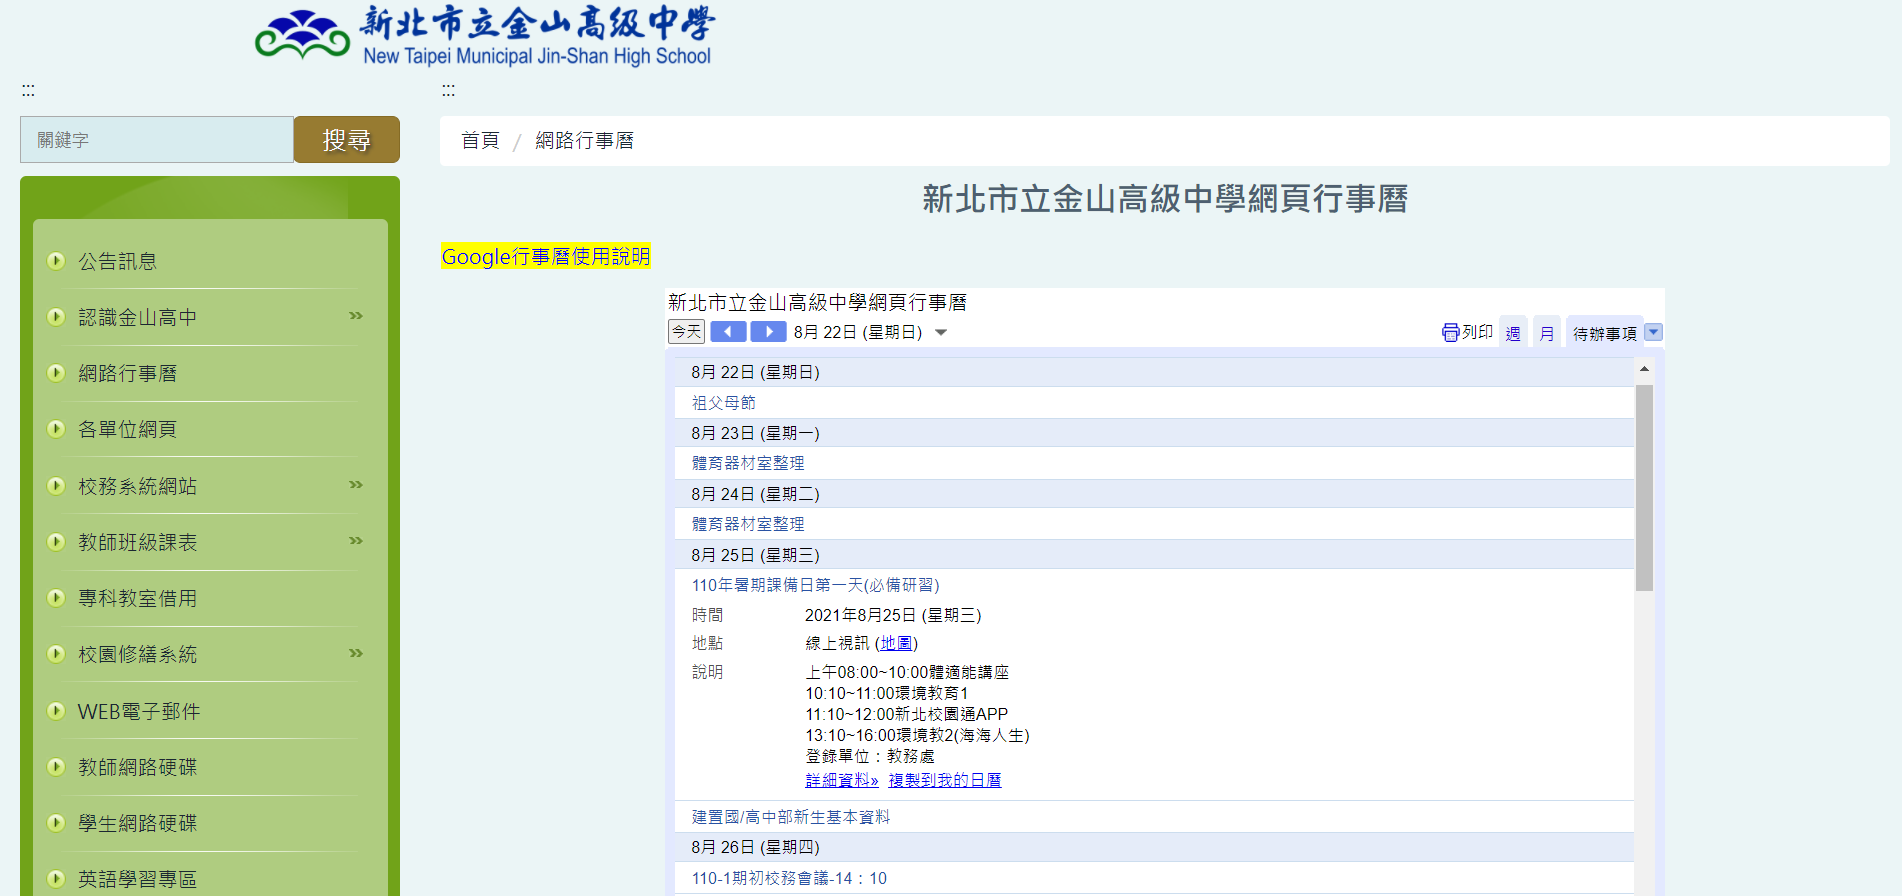Click the bullet icon next to 校務系統網站
The width and height of the screenshot is (1902, 896).
(x=56, y=486)
